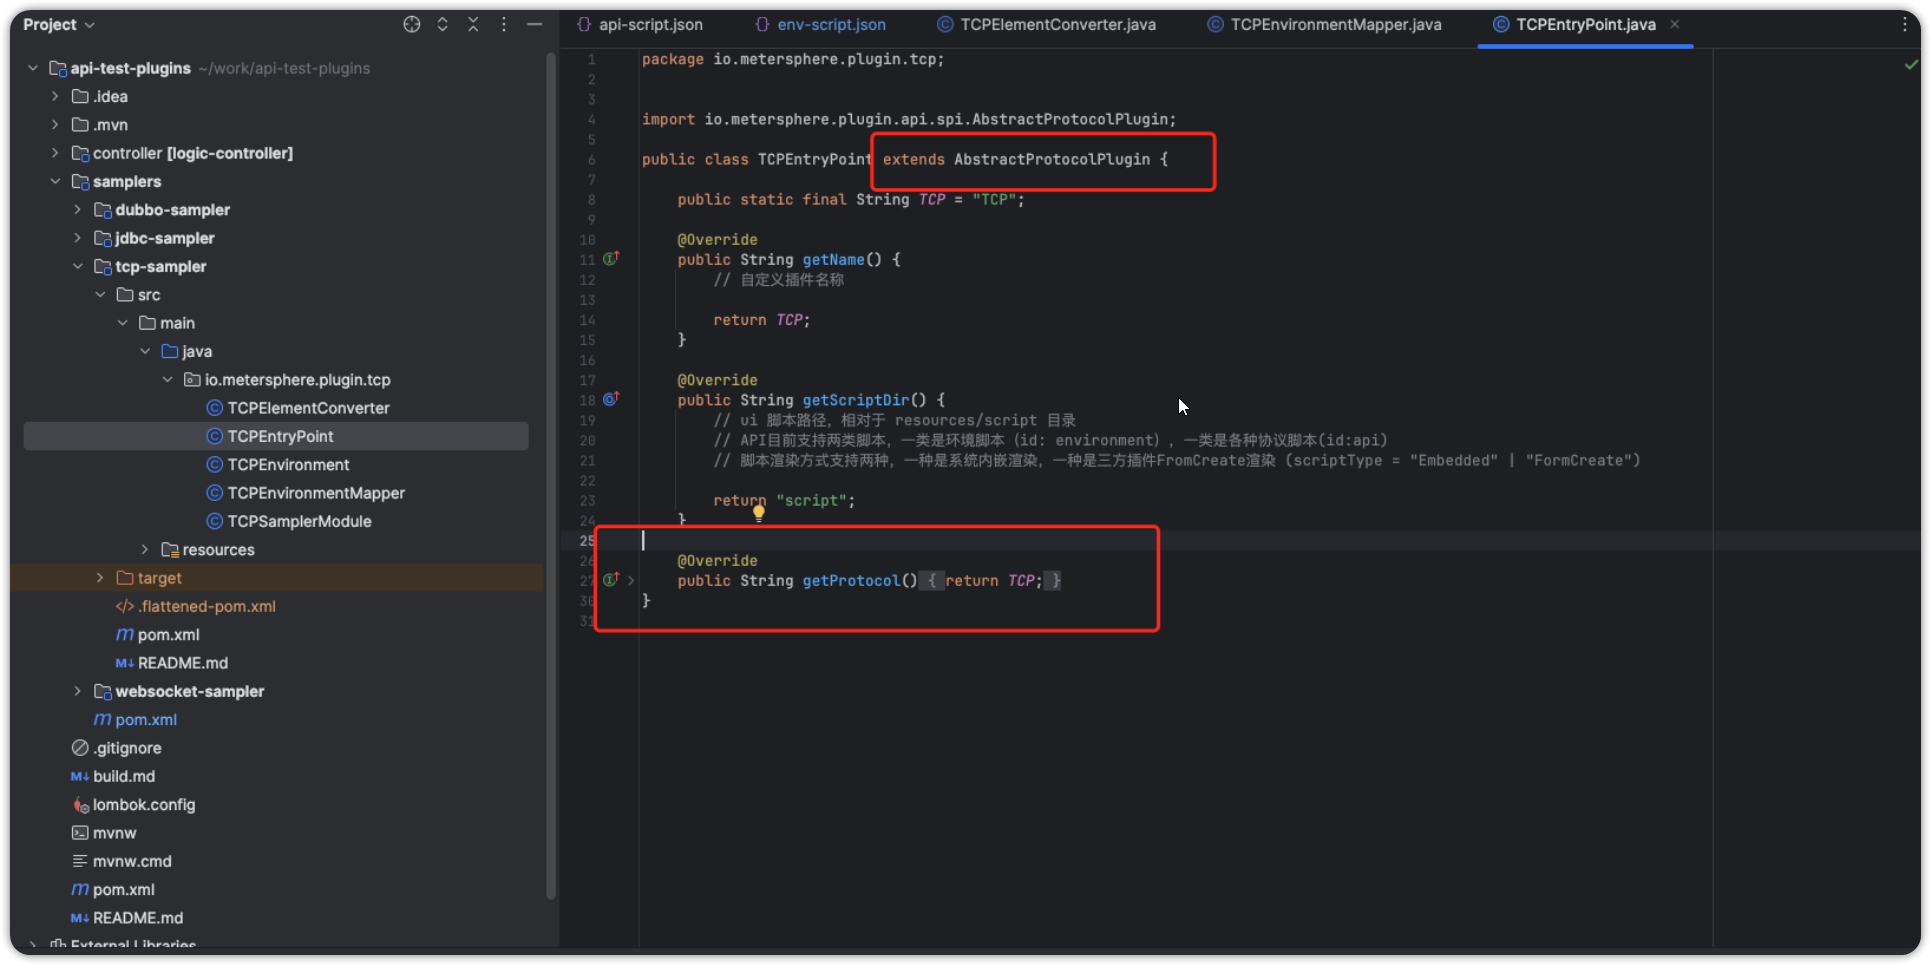Expand the jdbc-sampler module
Screen dimensions: 1931x965
coord(77,238)
